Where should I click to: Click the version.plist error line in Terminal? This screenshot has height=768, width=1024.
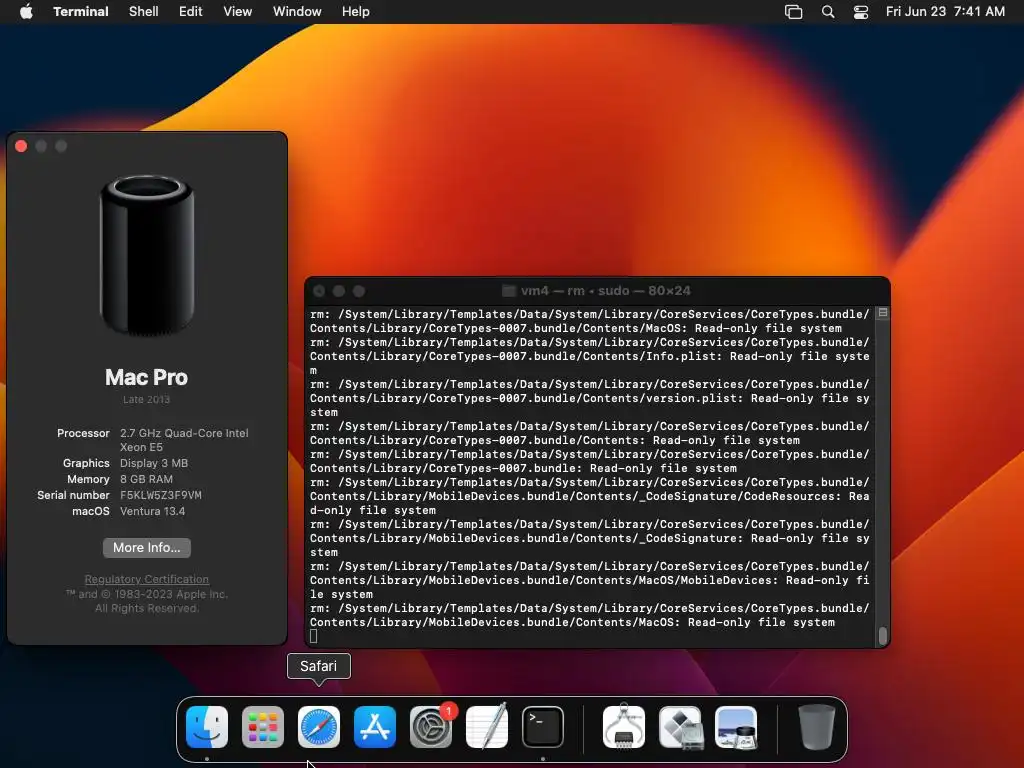coord(590,398)
